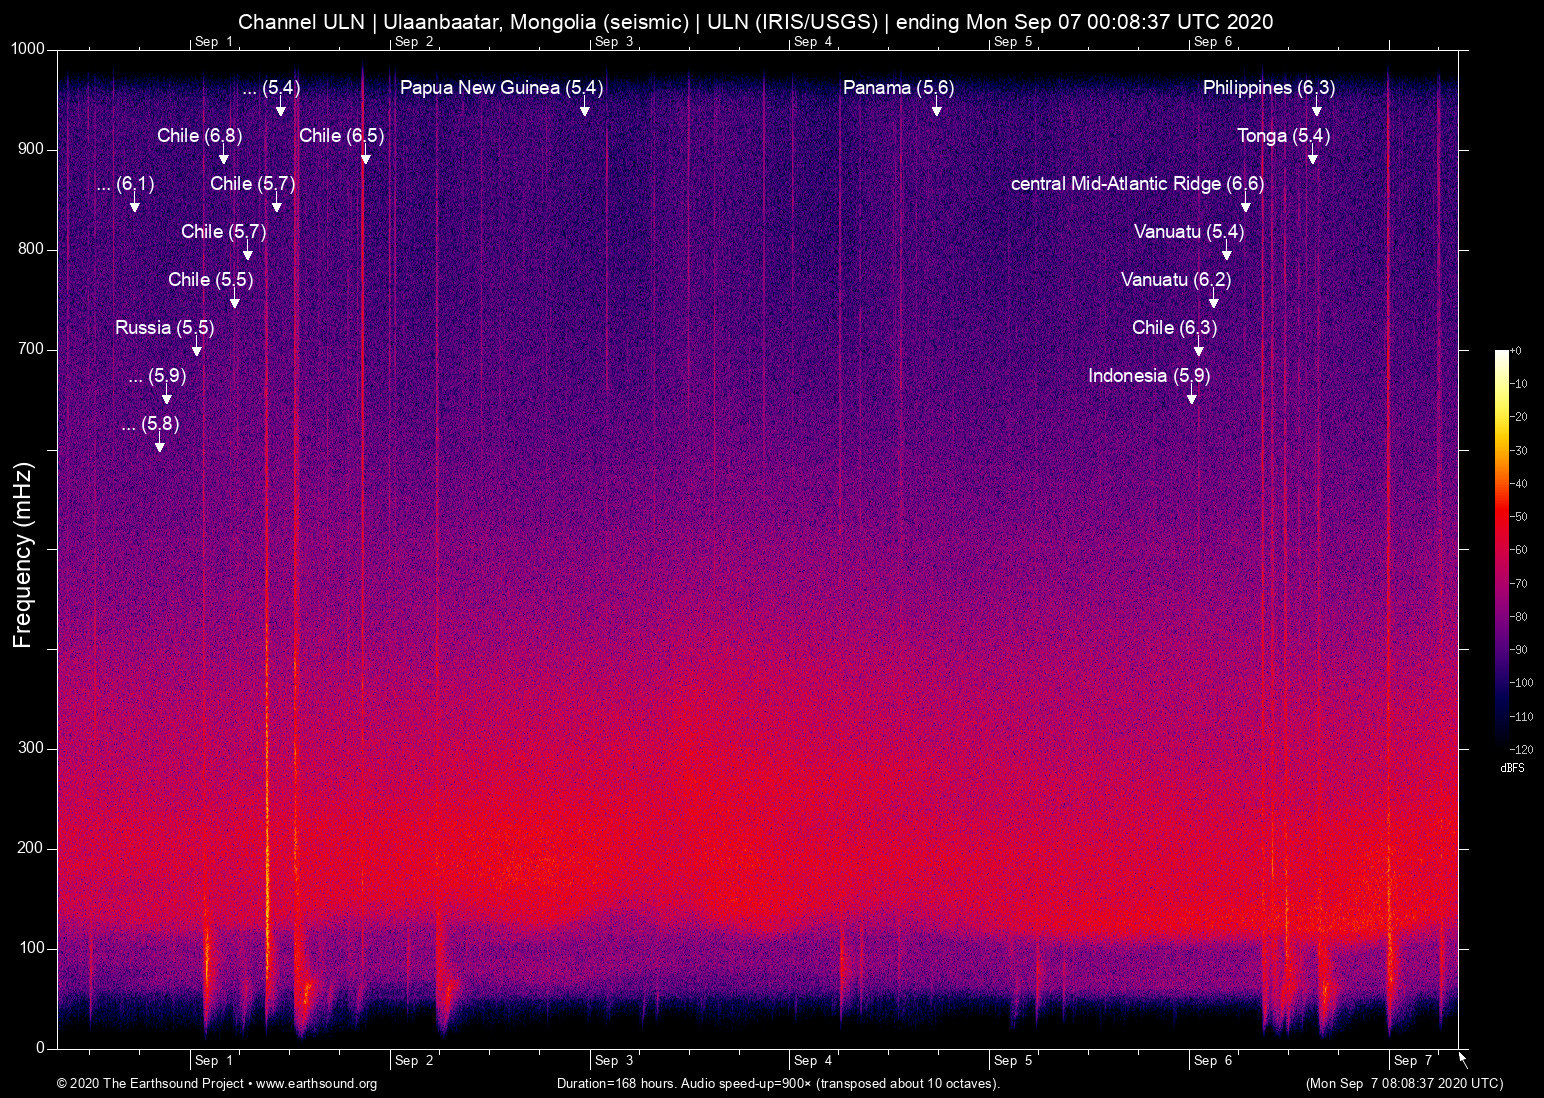The image size is (1544, 1098).
Task: Click the Mon Sep 7 UTC timestamp
Action: click(1403, 1084)
